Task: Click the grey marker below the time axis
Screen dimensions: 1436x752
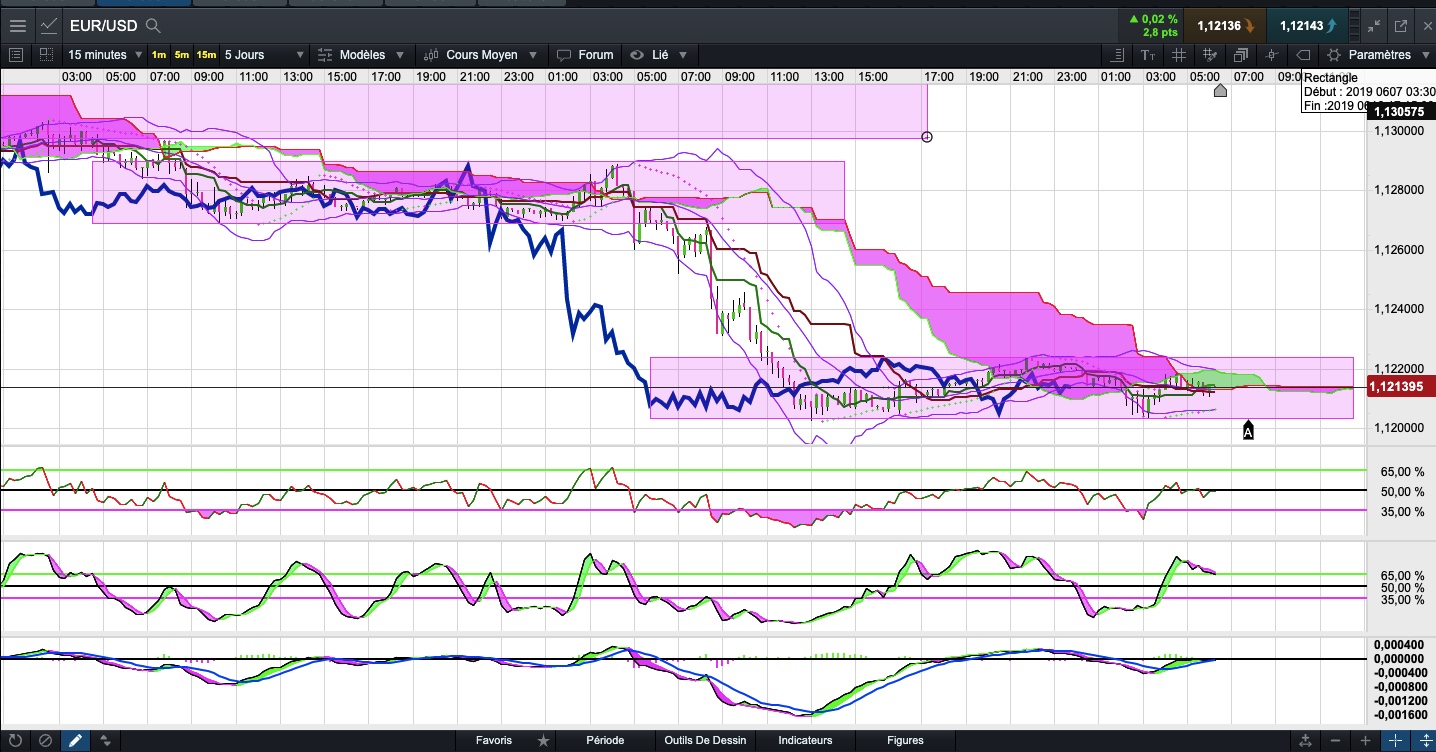Action: [x=1220, y=91]
